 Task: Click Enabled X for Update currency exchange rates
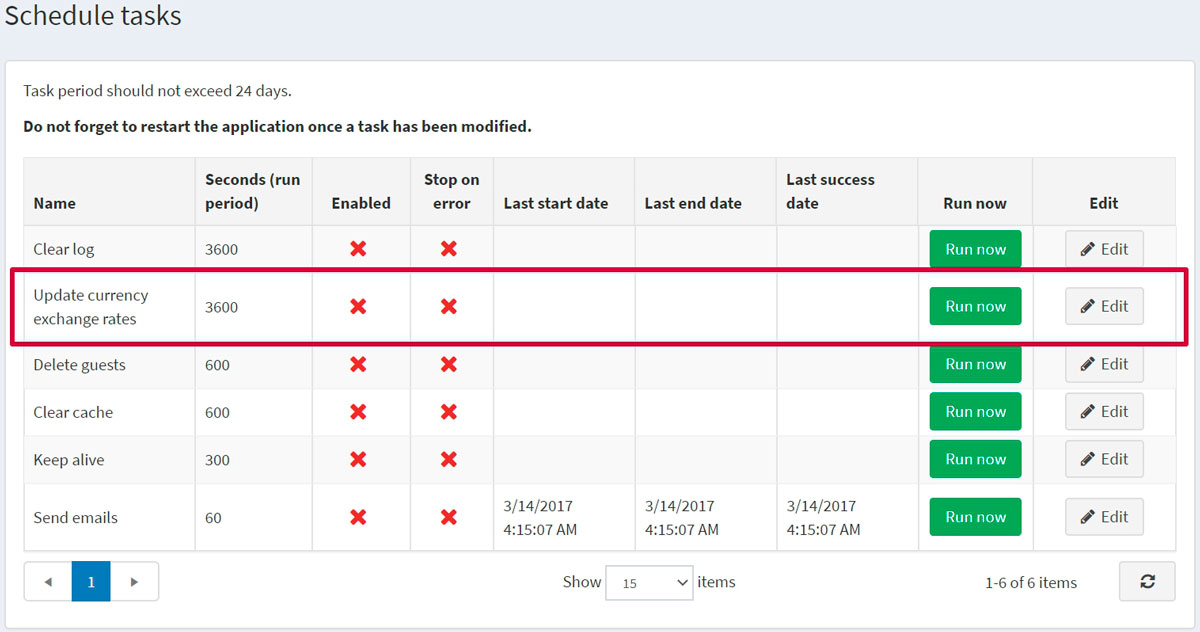(358, 307)
